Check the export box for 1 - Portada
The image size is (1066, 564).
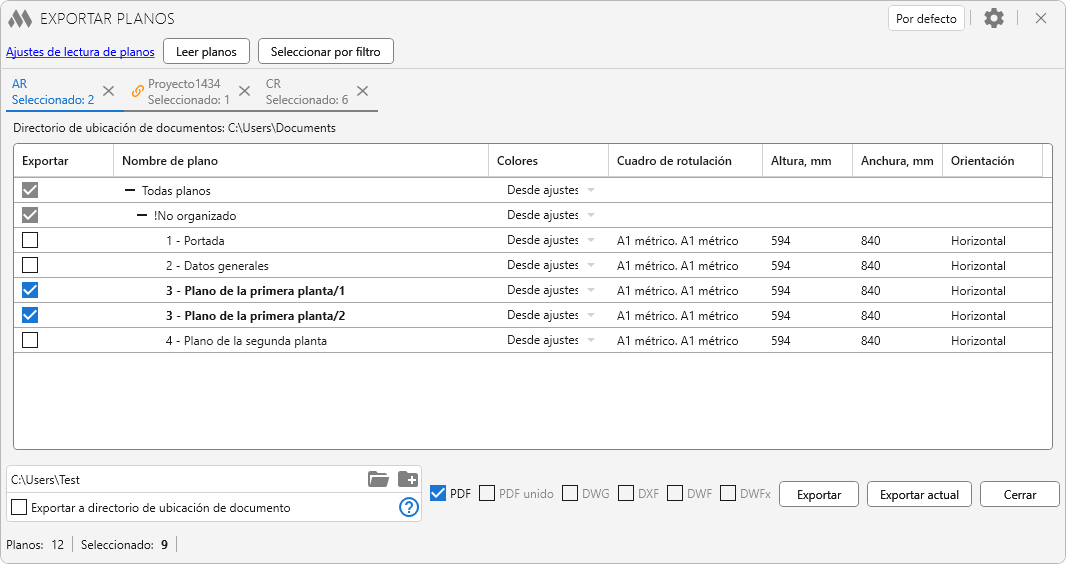click(x=30, y=240)
